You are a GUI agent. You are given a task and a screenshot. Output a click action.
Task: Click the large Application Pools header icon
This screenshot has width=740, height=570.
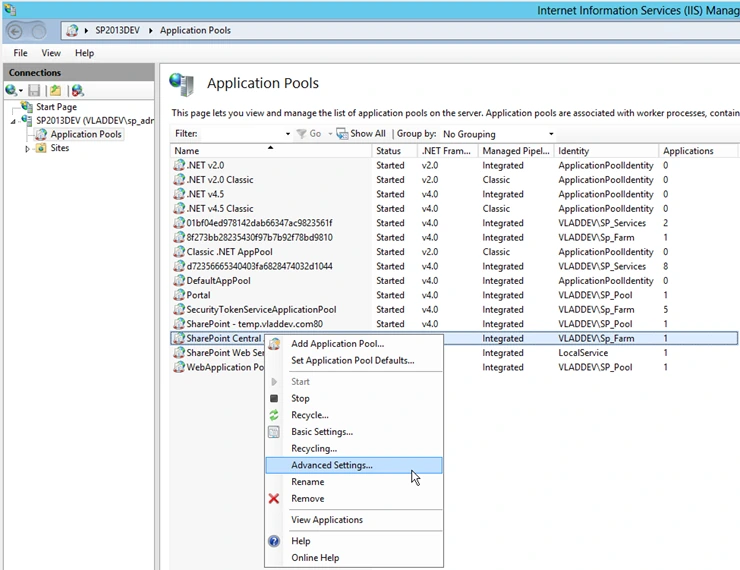(x=182, y=84)
